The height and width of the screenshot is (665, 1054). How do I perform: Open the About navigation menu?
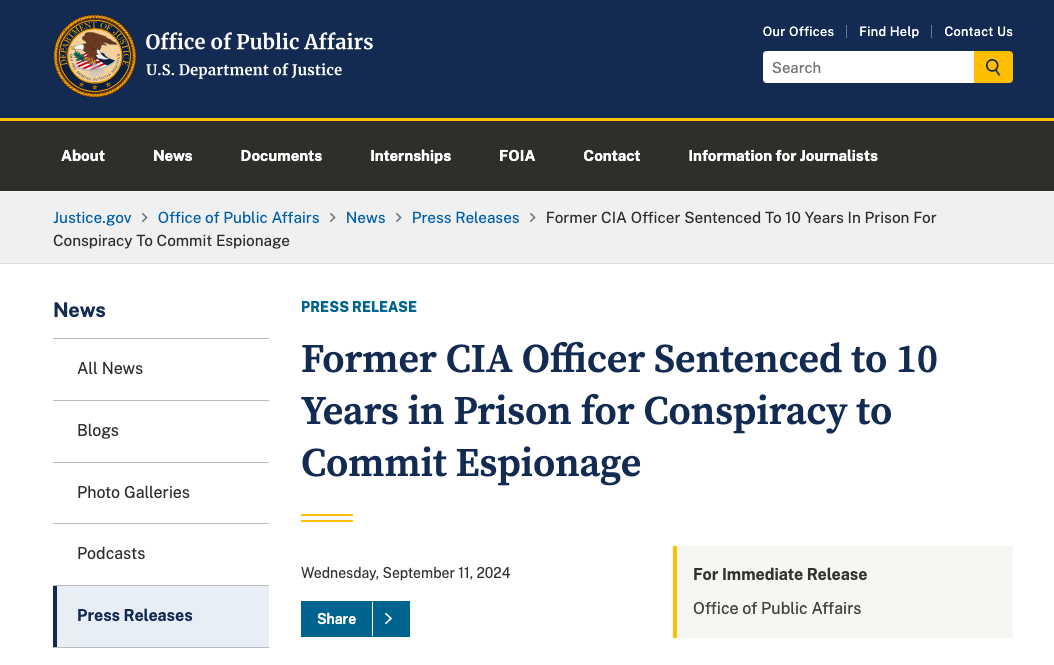83,156
